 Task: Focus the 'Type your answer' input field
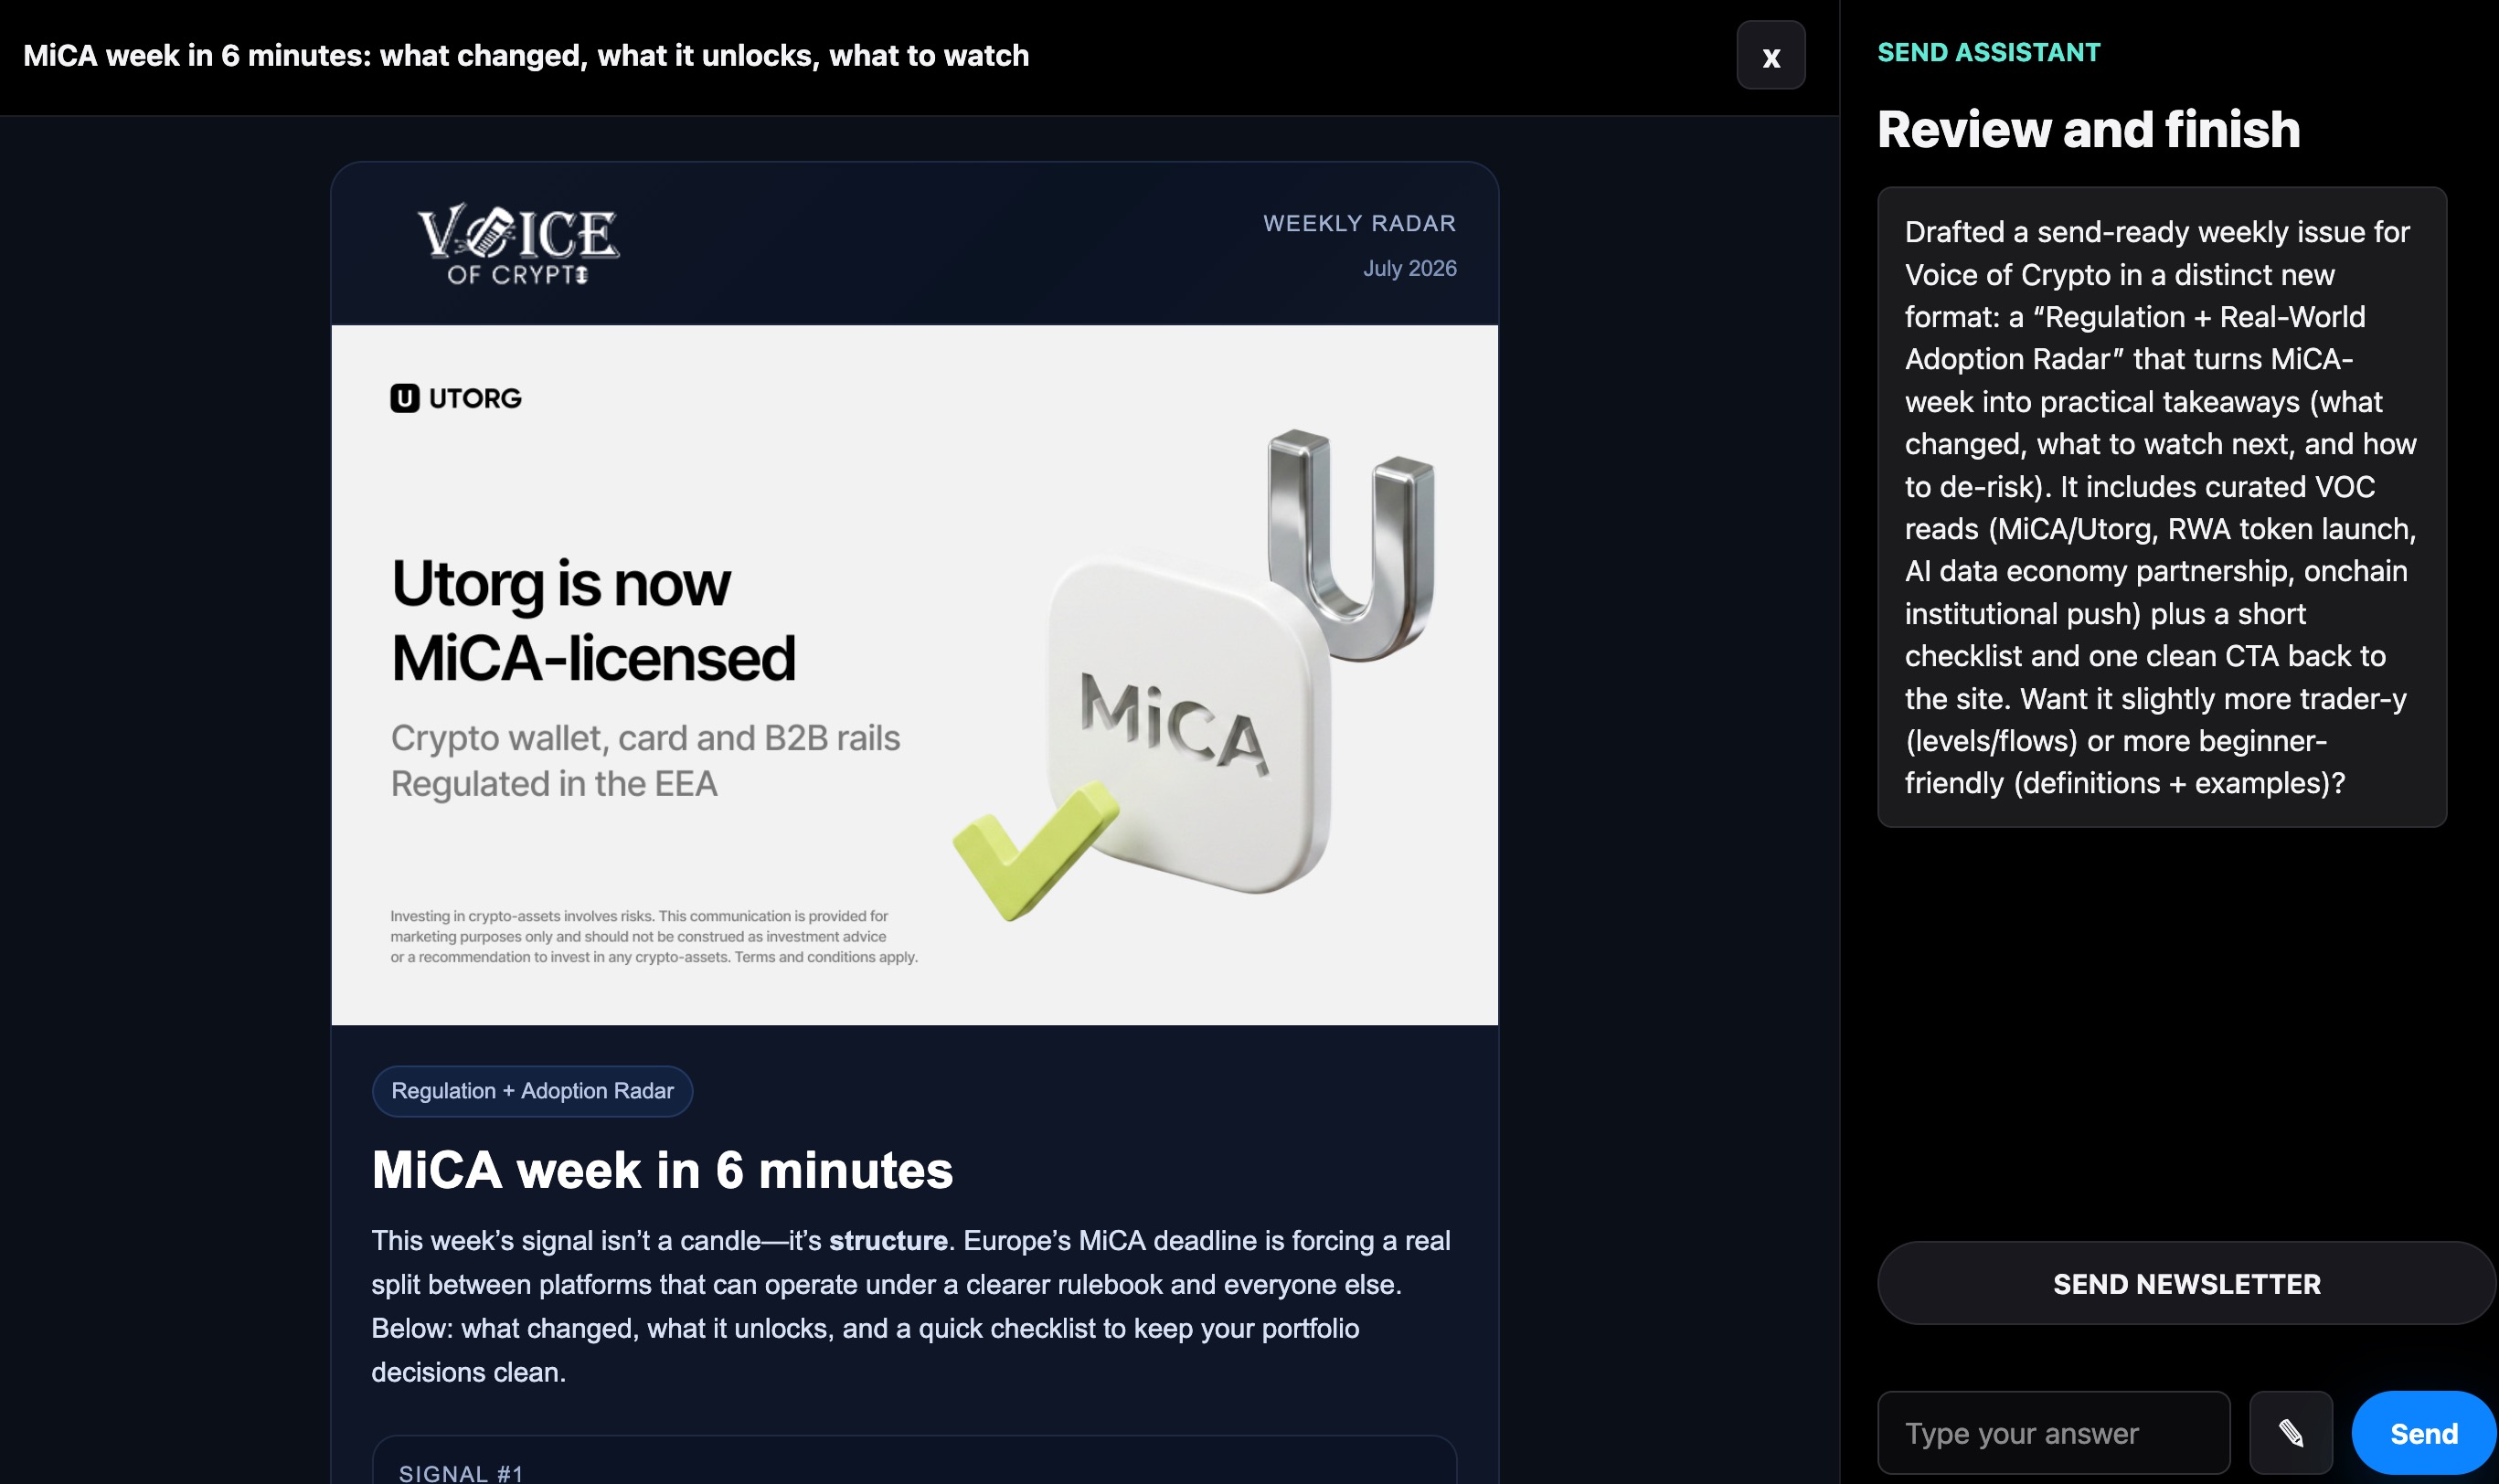pyautogui.click(x=2054, y=1433)
